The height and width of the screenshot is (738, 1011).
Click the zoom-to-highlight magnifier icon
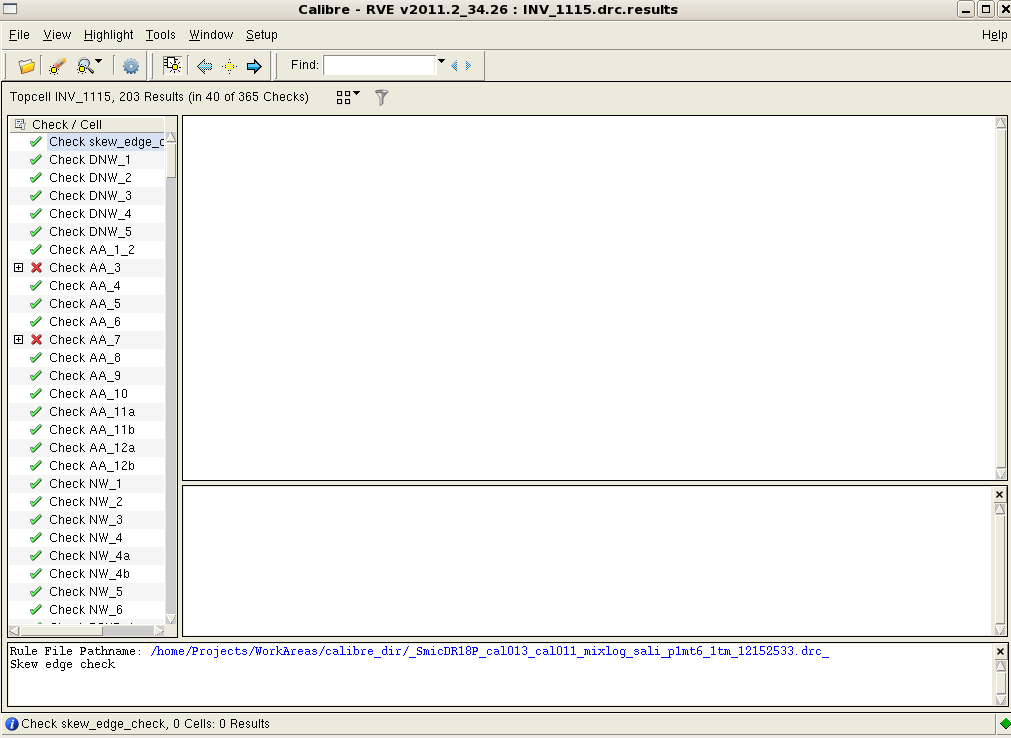84,66
